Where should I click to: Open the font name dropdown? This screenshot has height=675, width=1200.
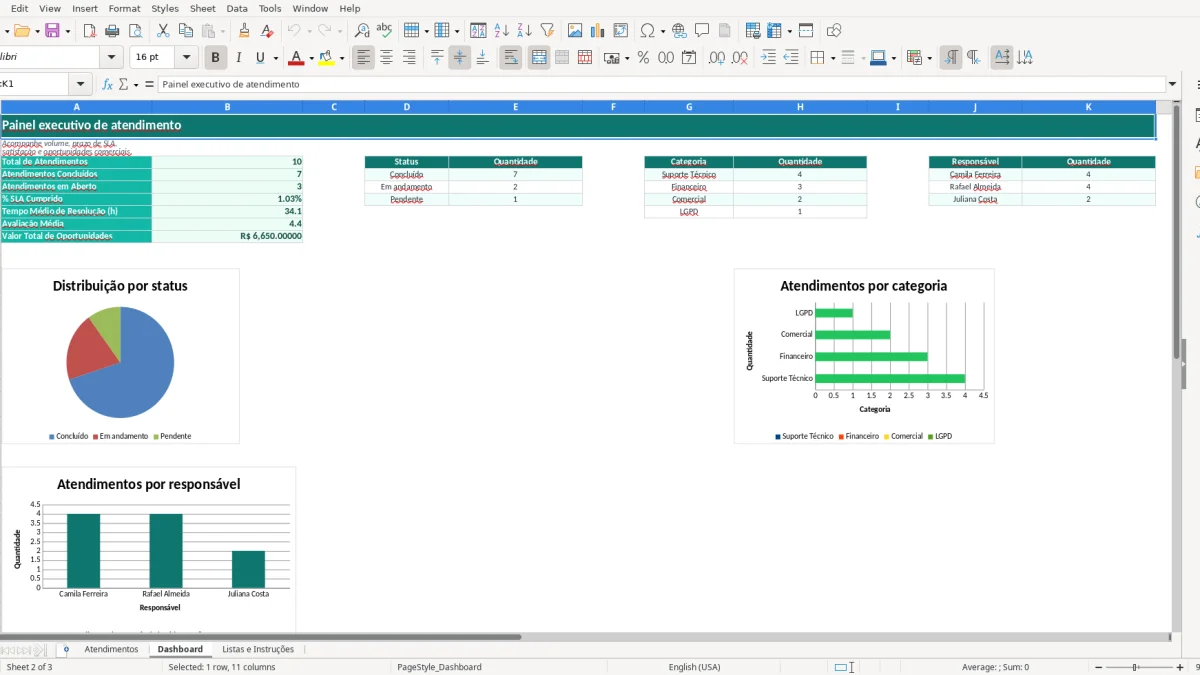(111, 58)
